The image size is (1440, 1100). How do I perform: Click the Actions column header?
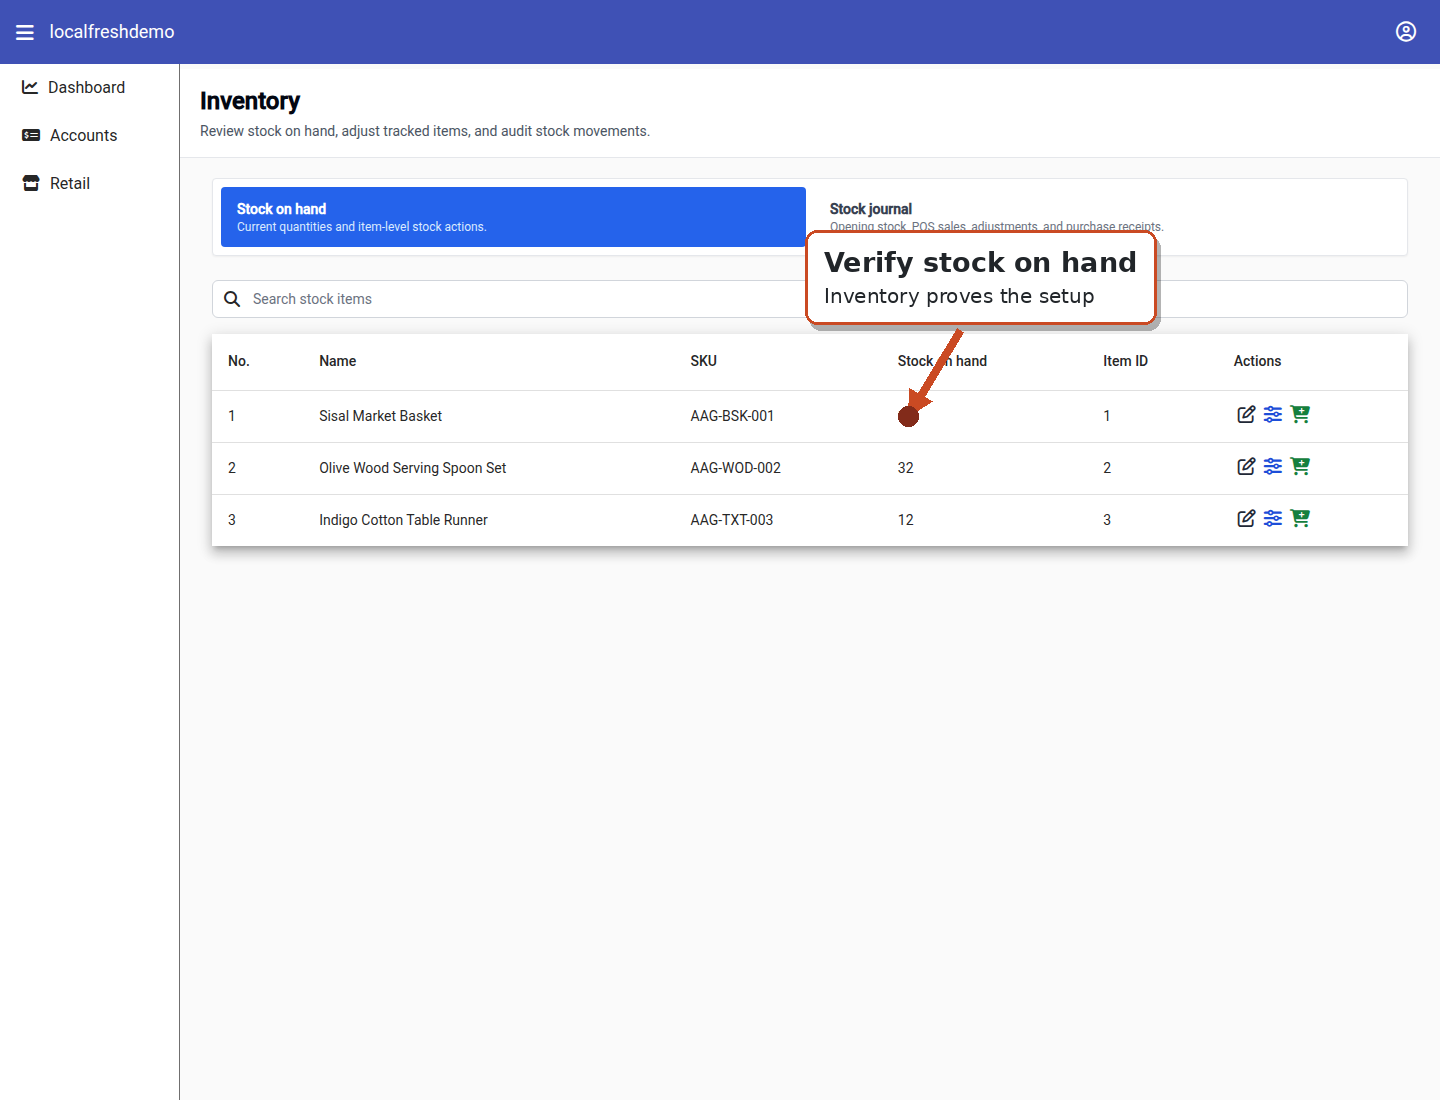pyautogui.click(x=1257, y=361)
